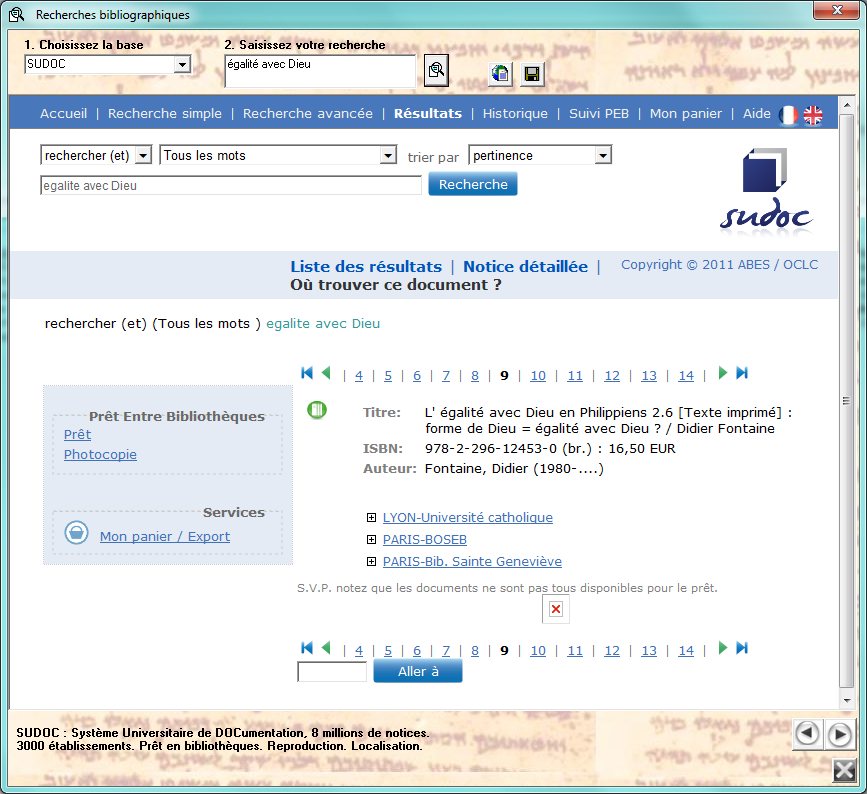Click the round forward arrow button
Viewport: 867px width, 794px height.
(839, 734)
